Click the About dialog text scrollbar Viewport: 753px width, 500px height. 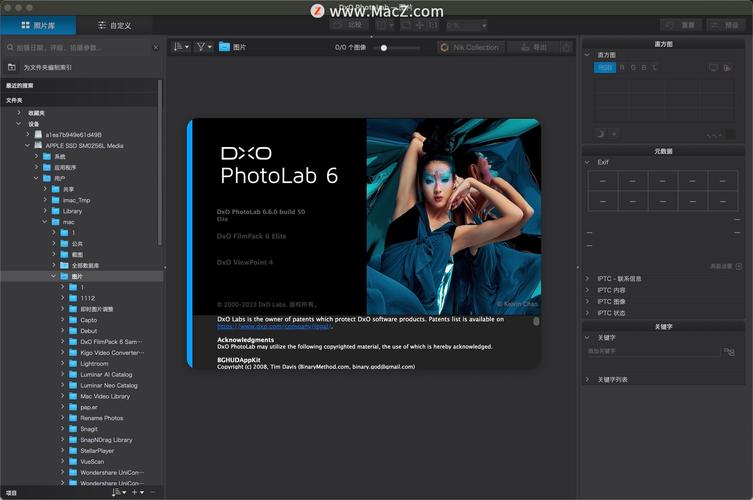pos(536,321)
